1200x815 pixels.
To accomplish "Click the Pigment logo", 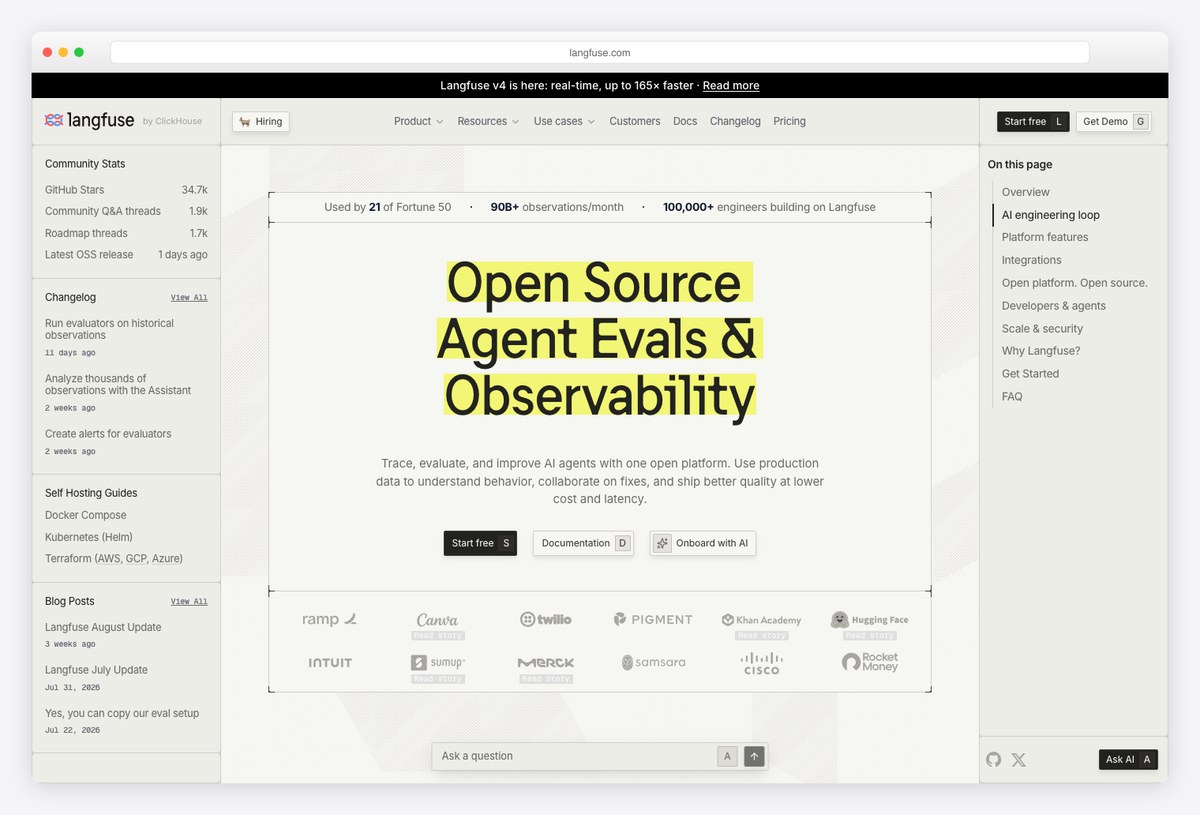I will [x=653, y=620].
